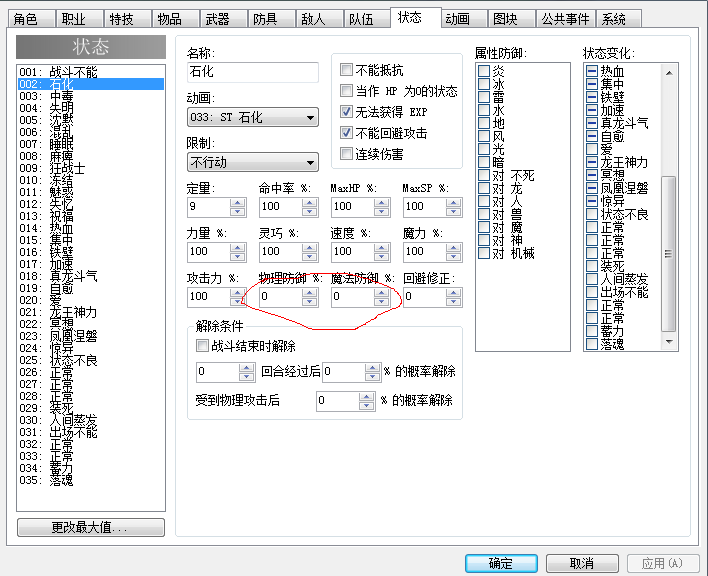The image size is (708, 576).
Task: Select state 021: 龙王神力
Action: point(91,312)
